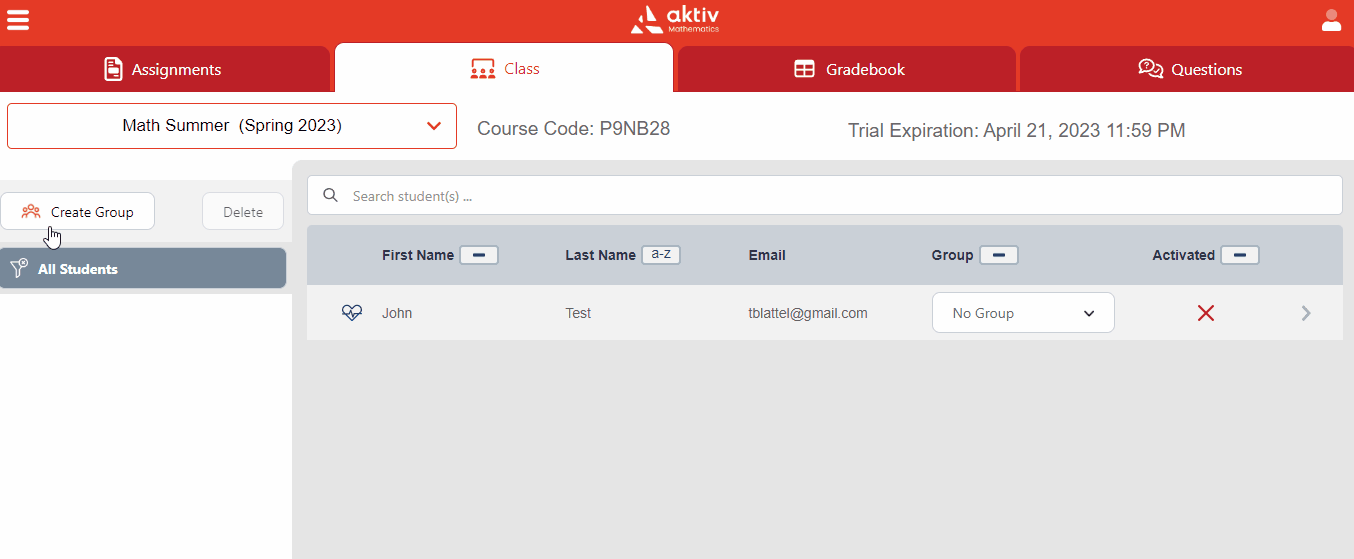This screenshot has height=559, width=1354.
Task: Click the Search student(s) field
Action: pyautogui.click(x=825, y=195)
